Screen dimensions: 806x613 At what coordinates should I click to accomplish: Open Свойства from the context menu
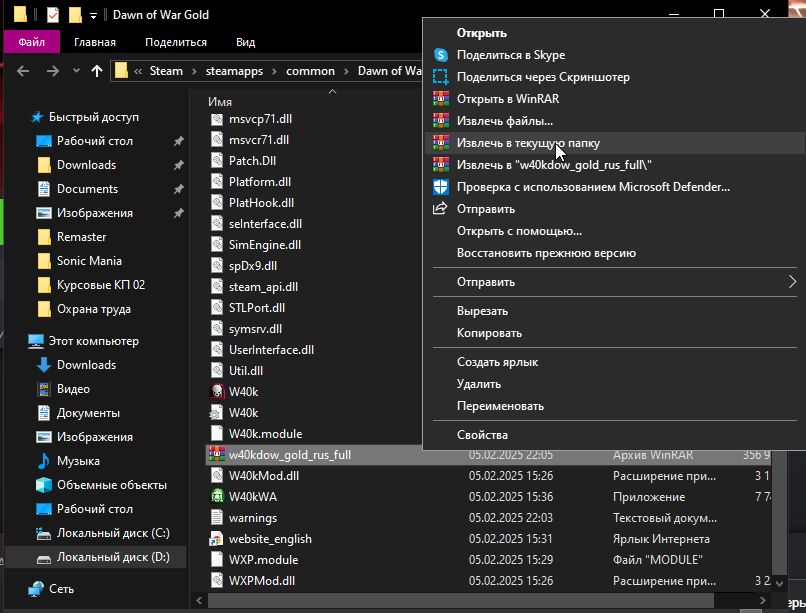(x=614, y=435)
